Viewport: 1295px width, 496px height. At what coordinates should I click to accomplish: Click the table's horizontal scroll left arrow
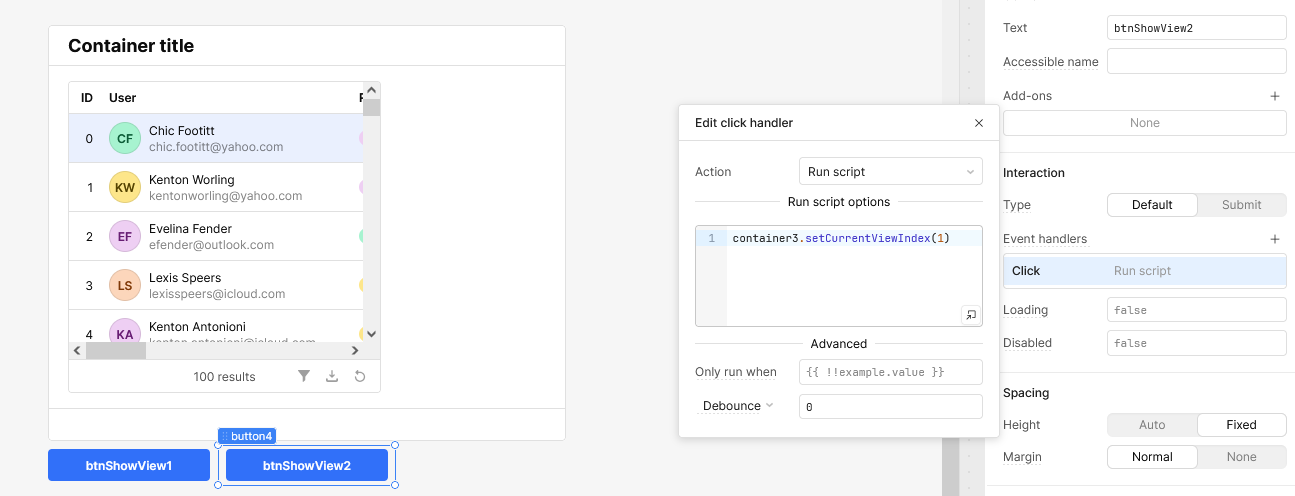pyautogui.click(x=77, y=351)
